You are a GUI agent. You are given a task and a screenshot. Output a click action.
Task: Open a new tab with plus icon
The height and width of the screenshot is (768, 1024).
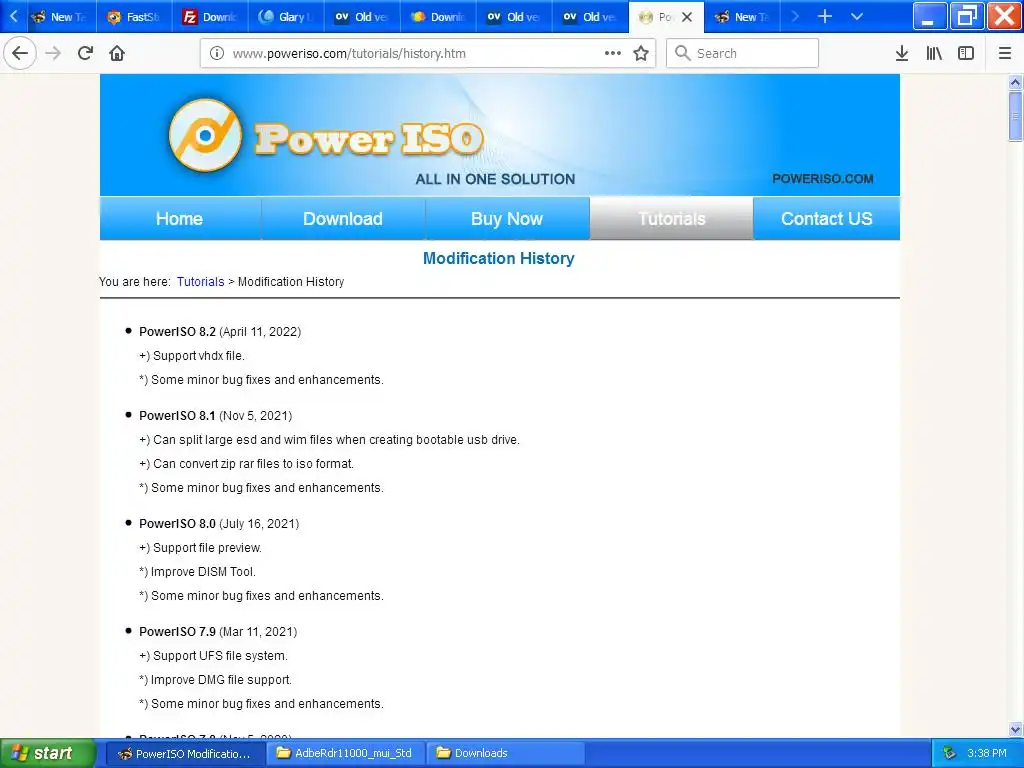point(825,16)
